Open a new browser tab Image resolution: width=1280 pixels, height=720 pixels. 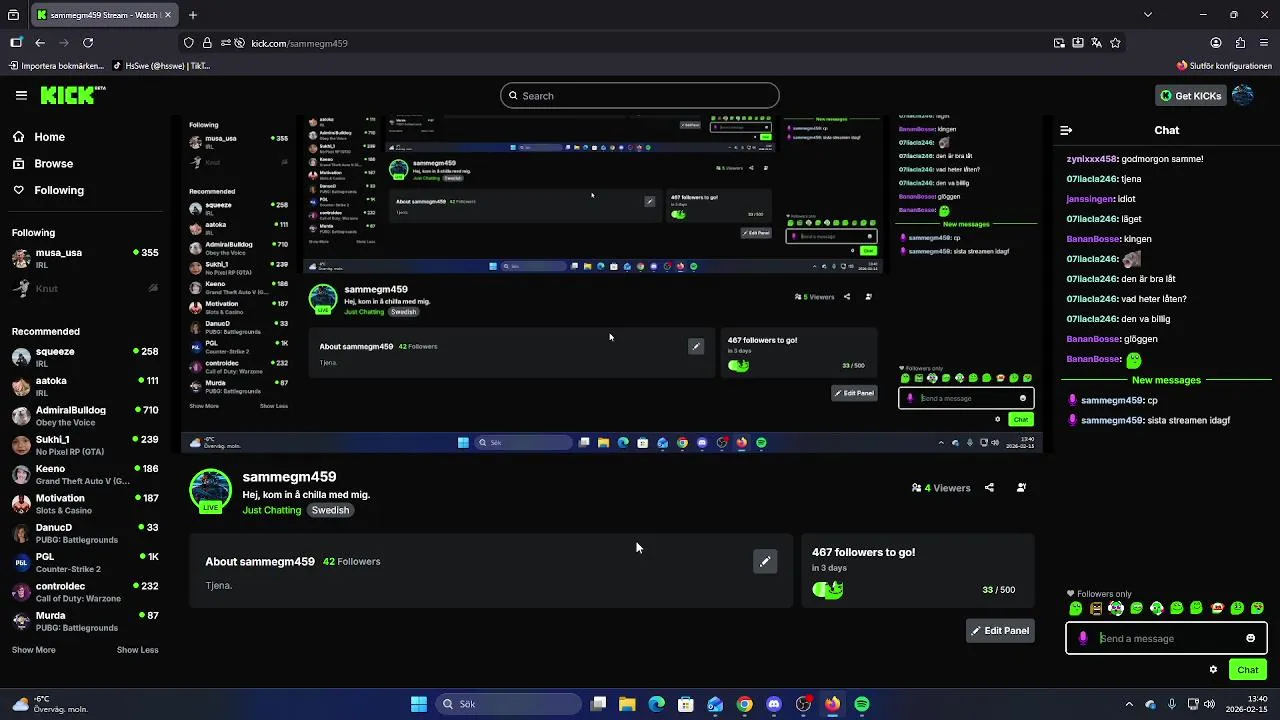193,15
